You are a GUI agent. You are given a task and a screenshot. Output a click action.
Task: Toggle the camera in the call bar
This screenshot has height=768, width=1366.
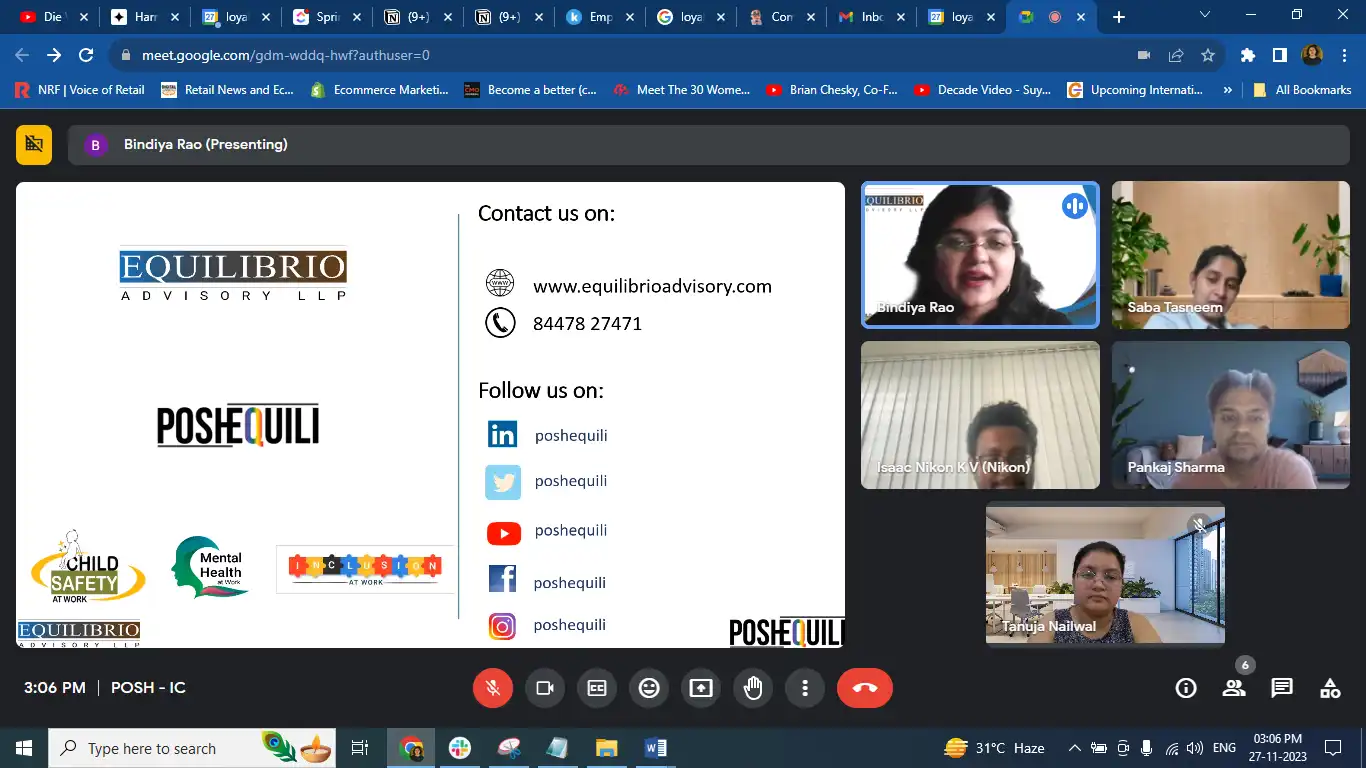click(545, 688)
